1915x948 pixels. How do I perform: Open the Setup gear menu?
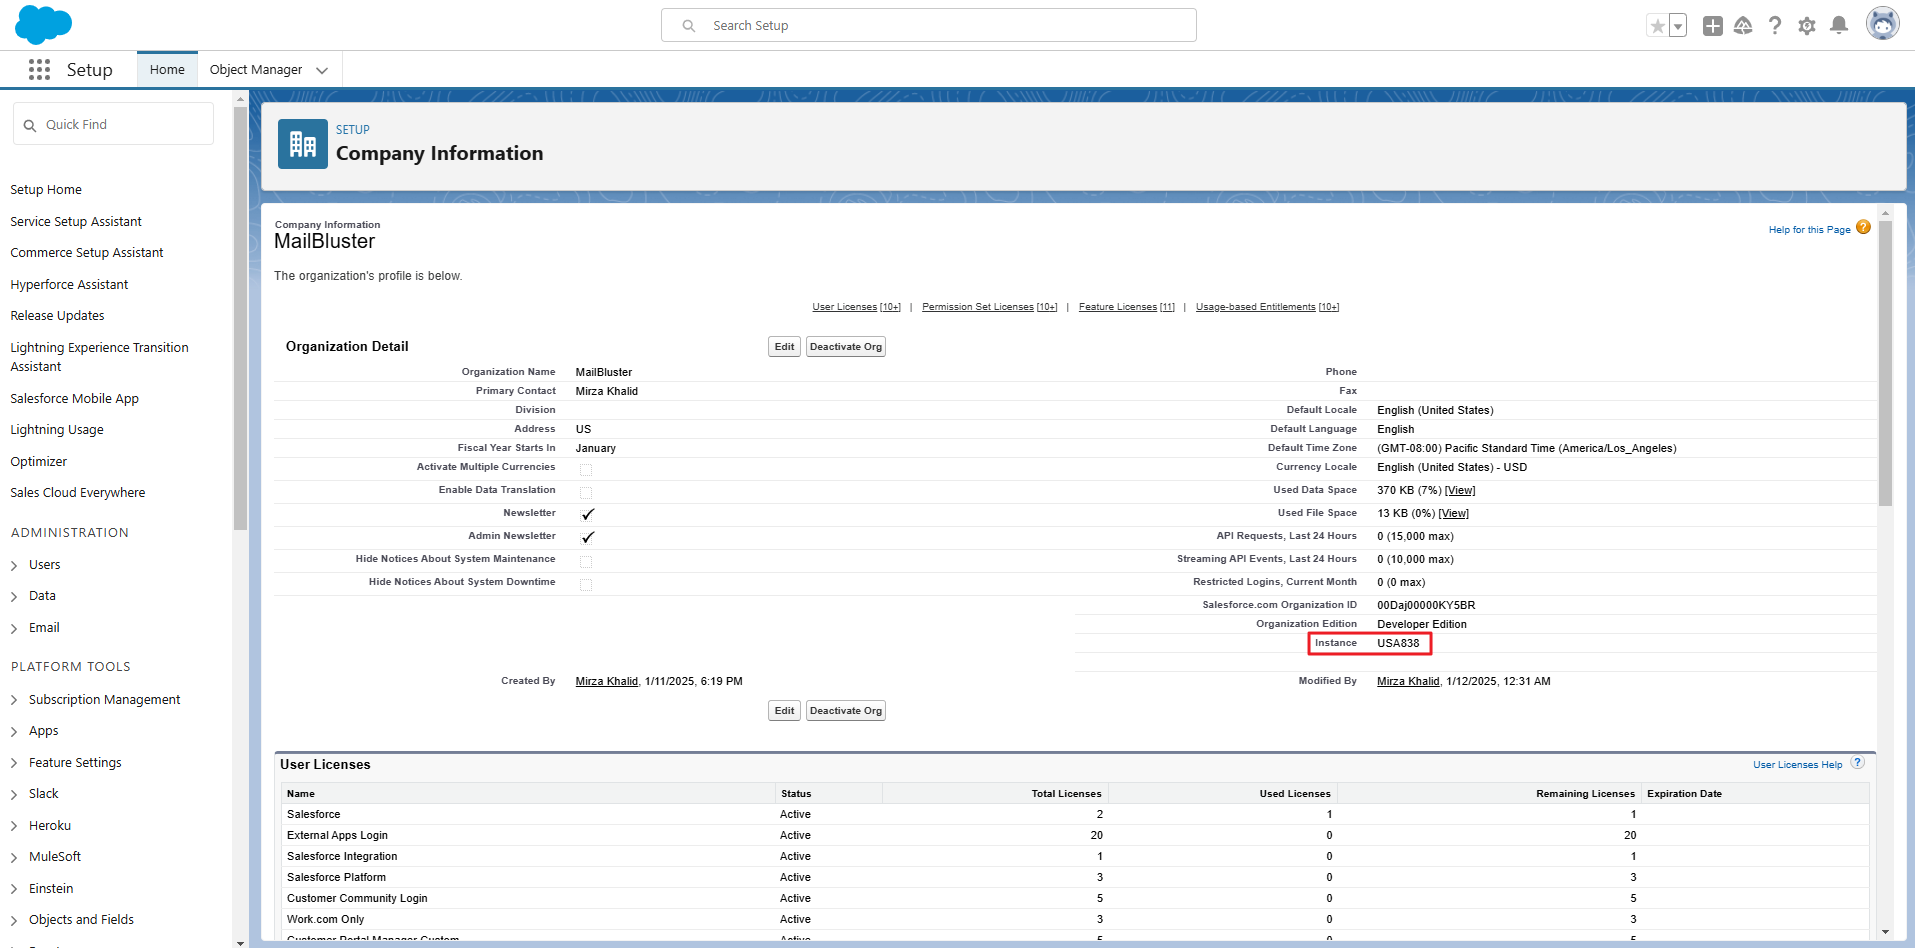click(1806, 26)
